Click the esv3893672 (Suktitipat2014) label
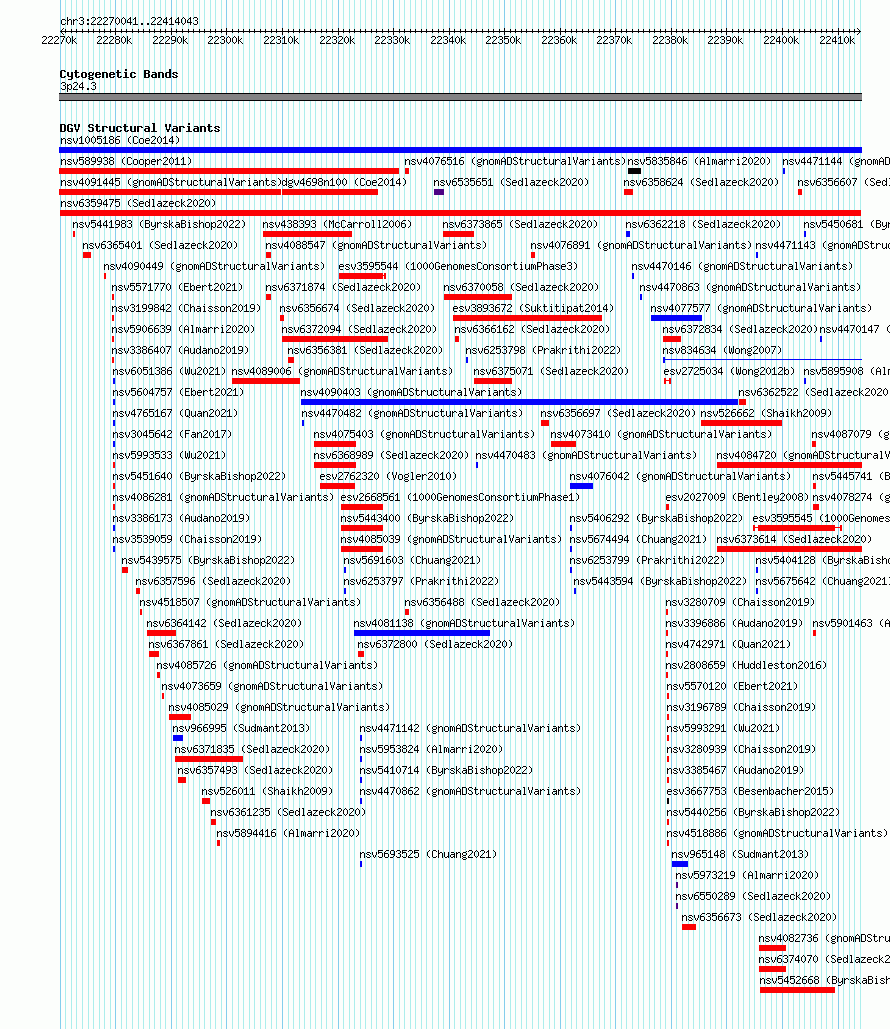The image size is (890, 1029). (x=533, y=308)
